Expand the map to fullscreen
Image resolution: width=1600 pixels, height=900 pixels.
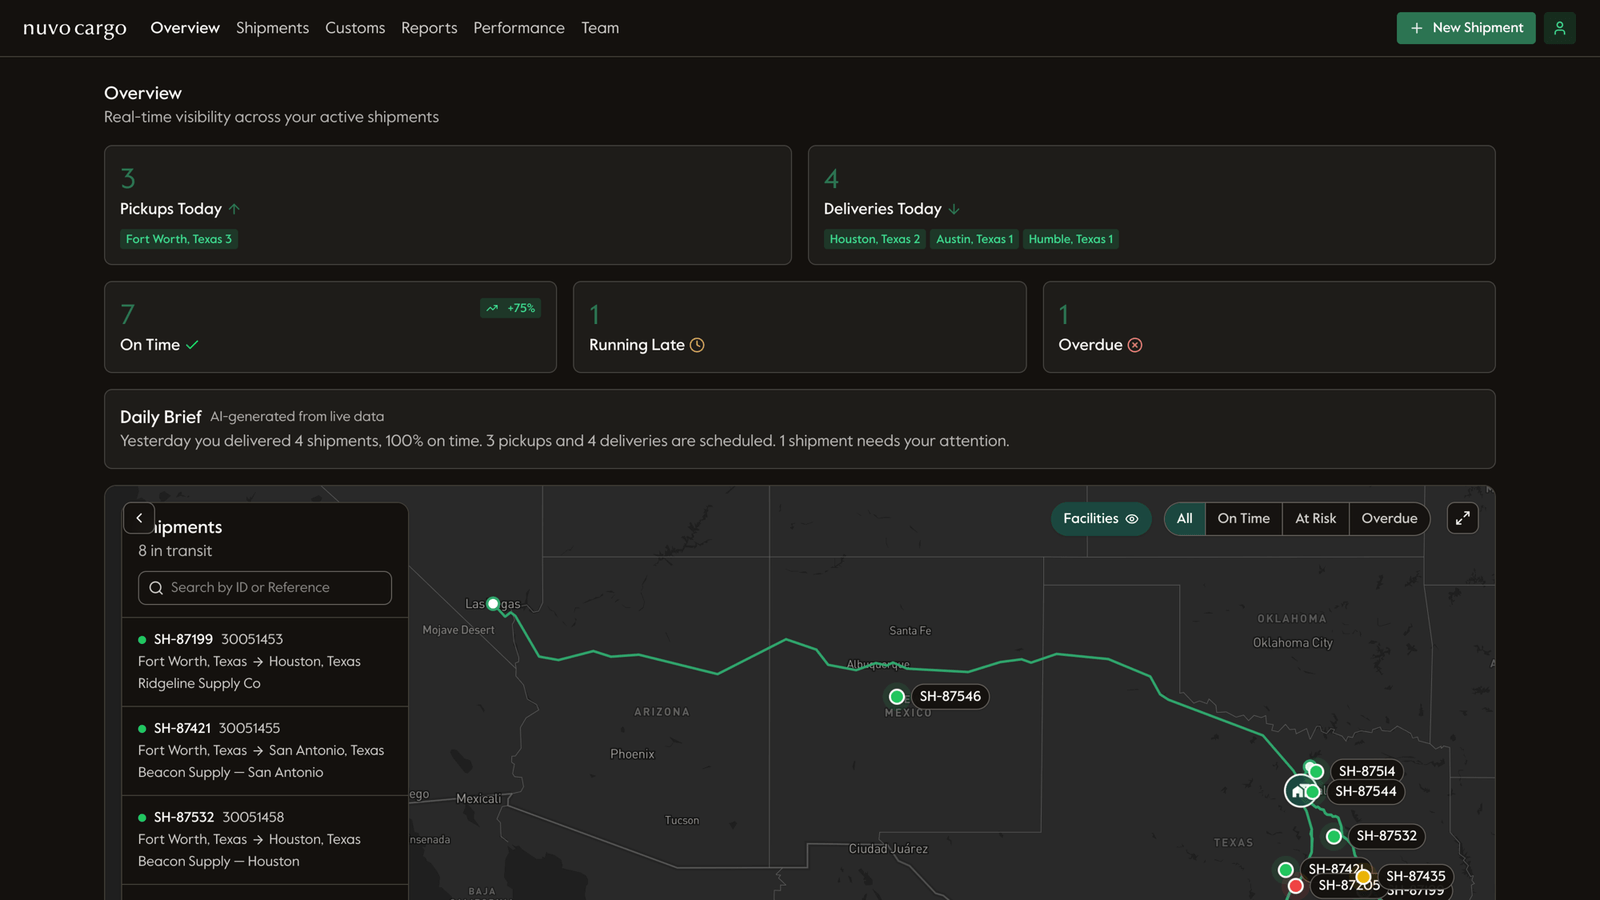point(1463,518)
